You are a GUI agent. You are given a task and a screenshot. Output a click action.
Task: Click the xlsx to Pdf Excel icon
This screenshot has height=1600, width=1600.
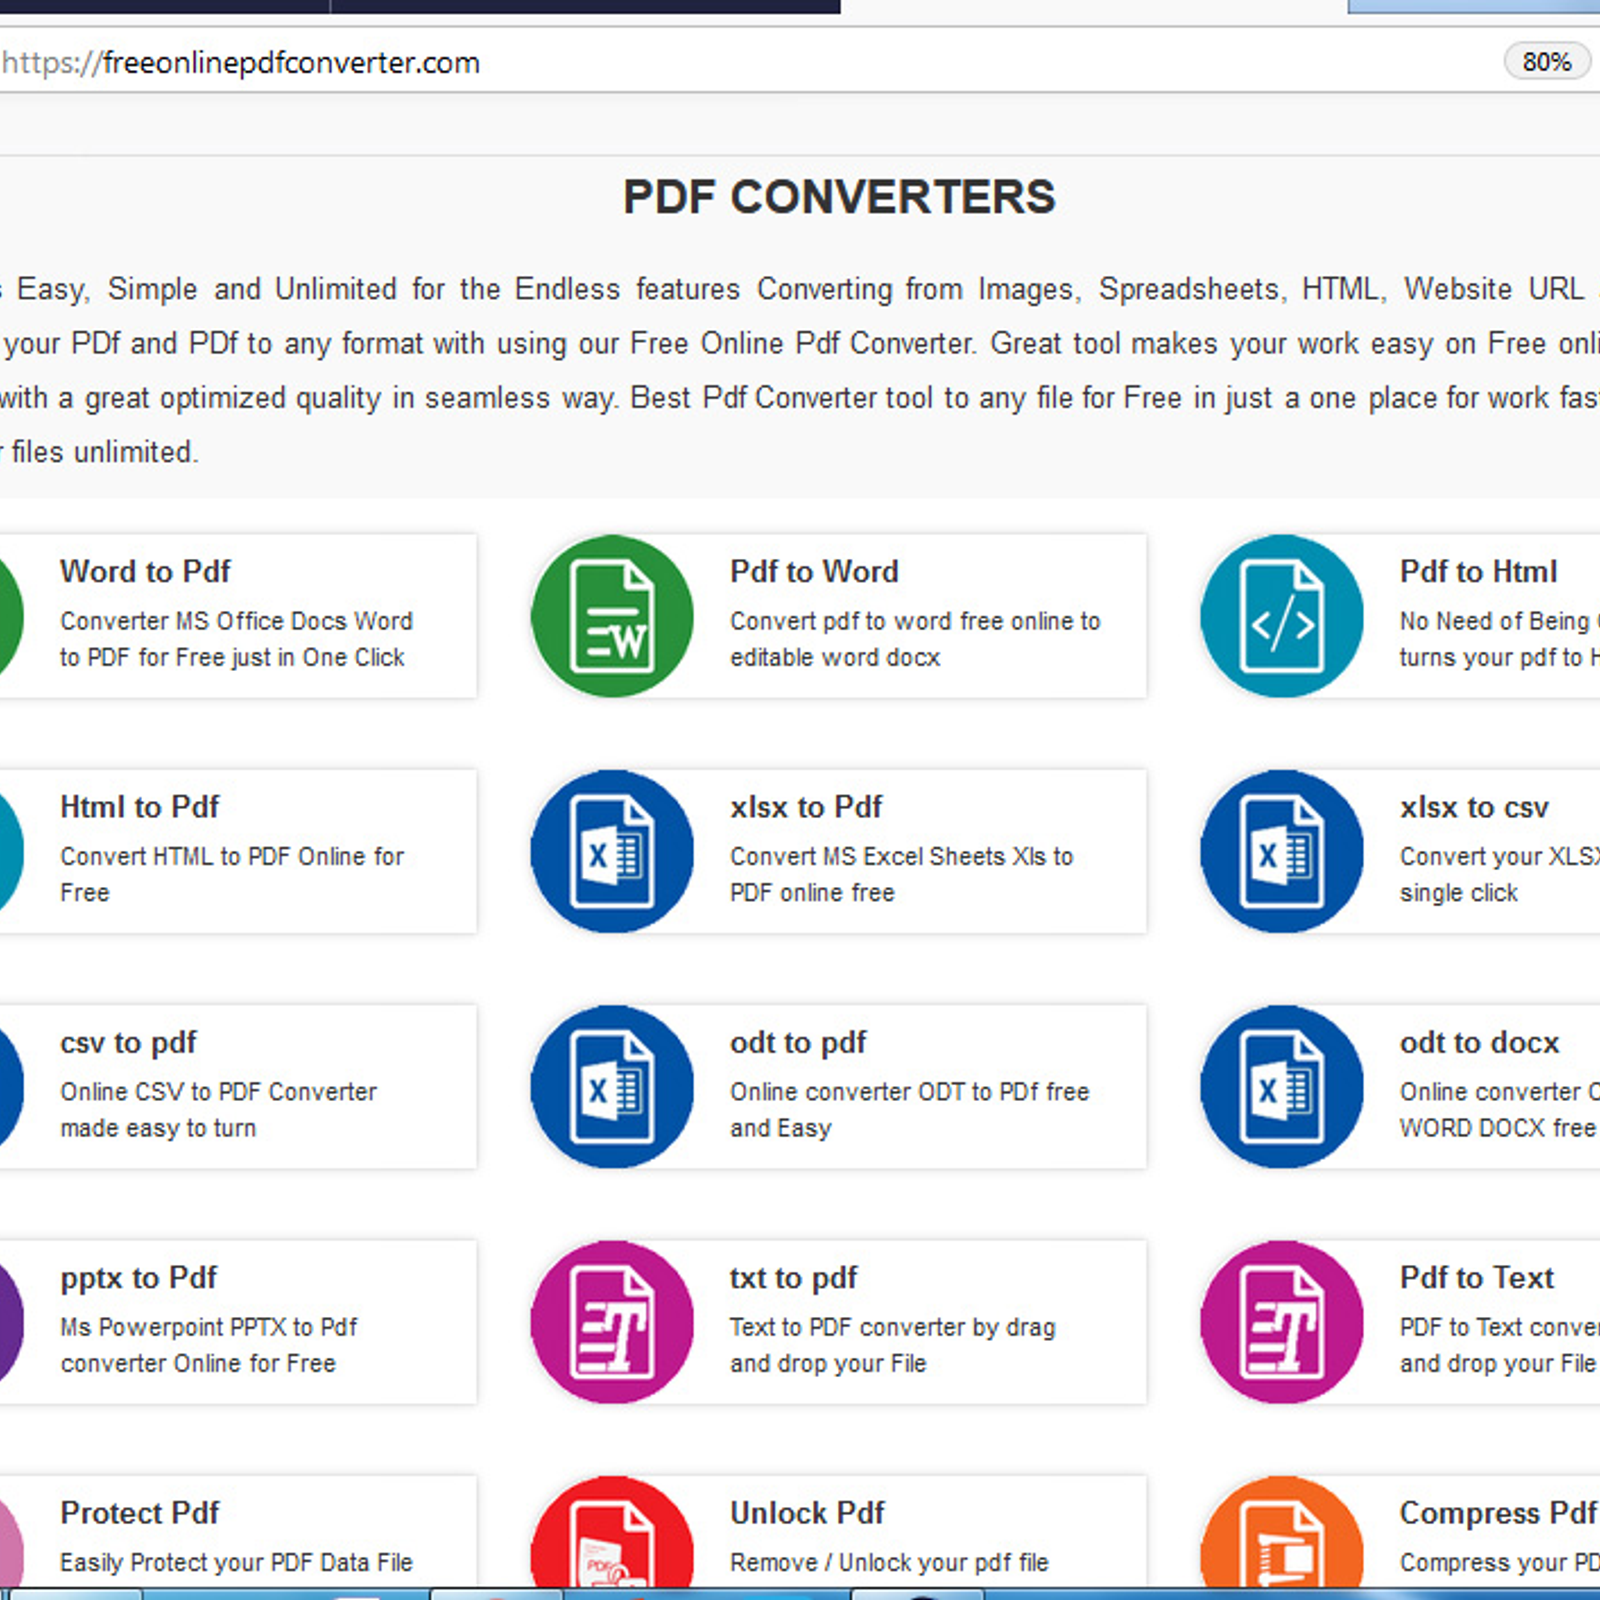(611, 850)
